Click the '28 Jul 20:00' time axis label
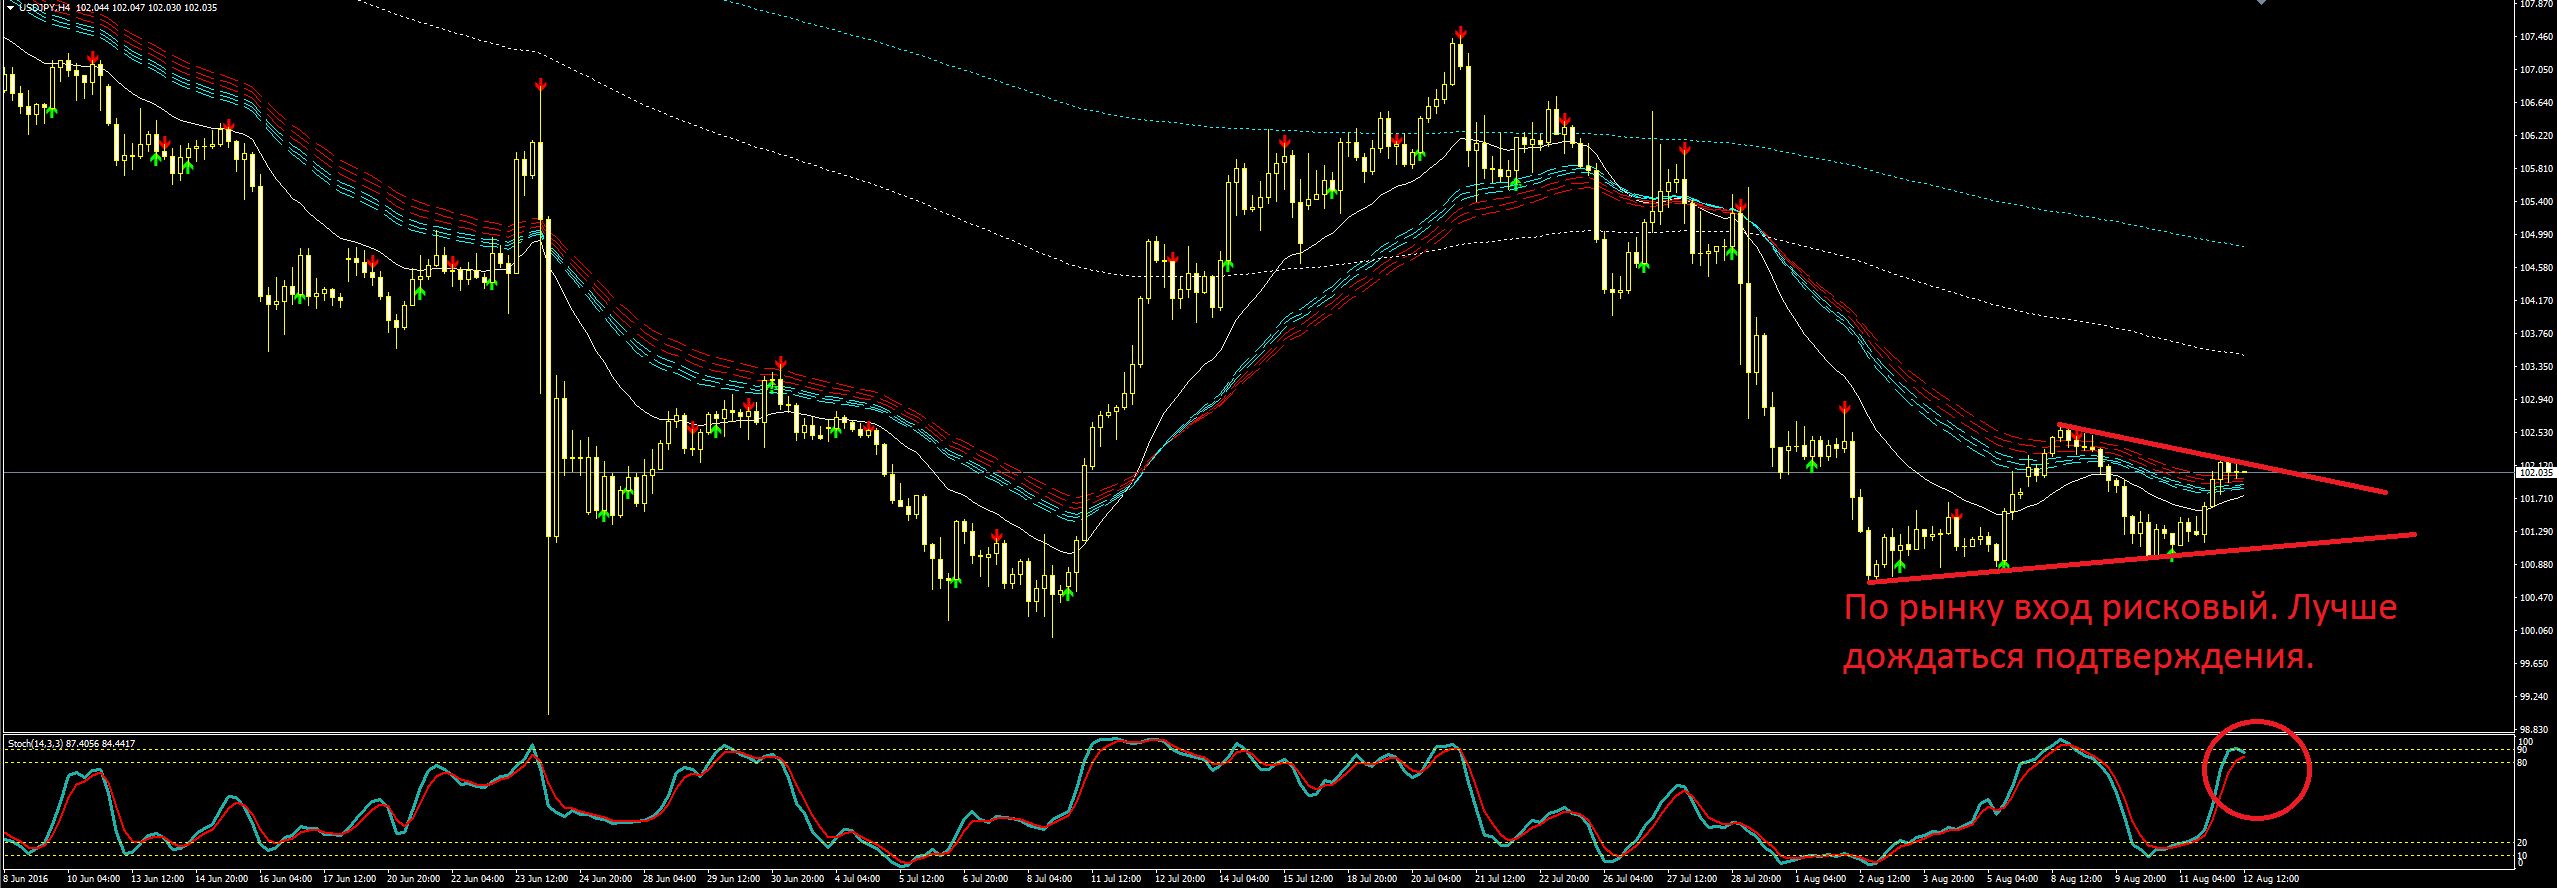The image size is (2557, 888). point(1758,879)
